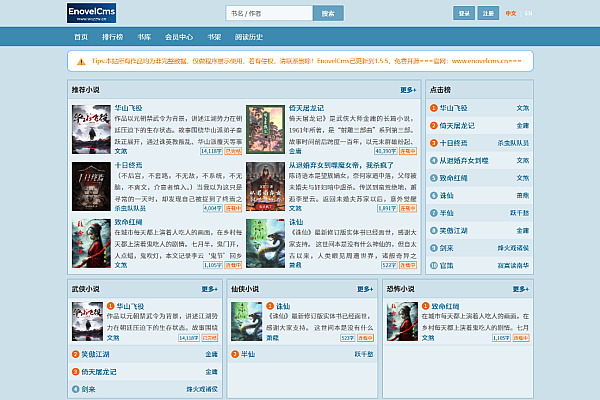Viewport: 600px width, 400px height.
Task: Open the 从退婚弃女到嗜魔女帝 title in 推荐小说
Action: [x=341, y=165]
